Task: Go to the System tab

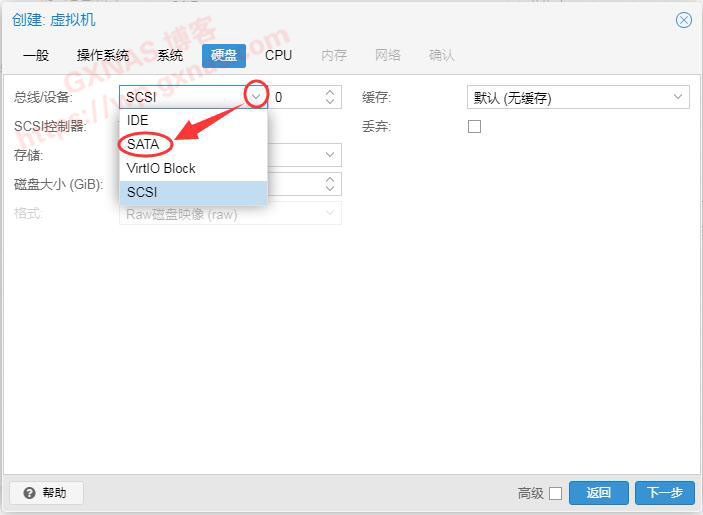Action: pyautogui.click(x=170, y=55)
